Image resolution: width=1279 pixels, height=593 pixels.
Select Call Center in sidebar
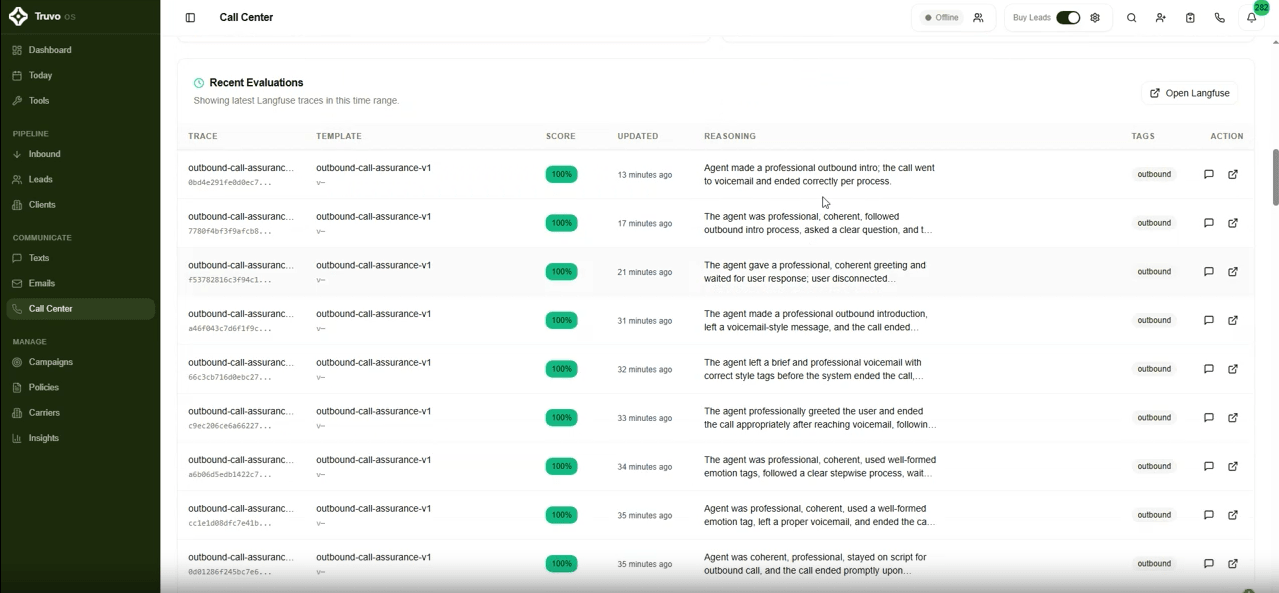80,309
